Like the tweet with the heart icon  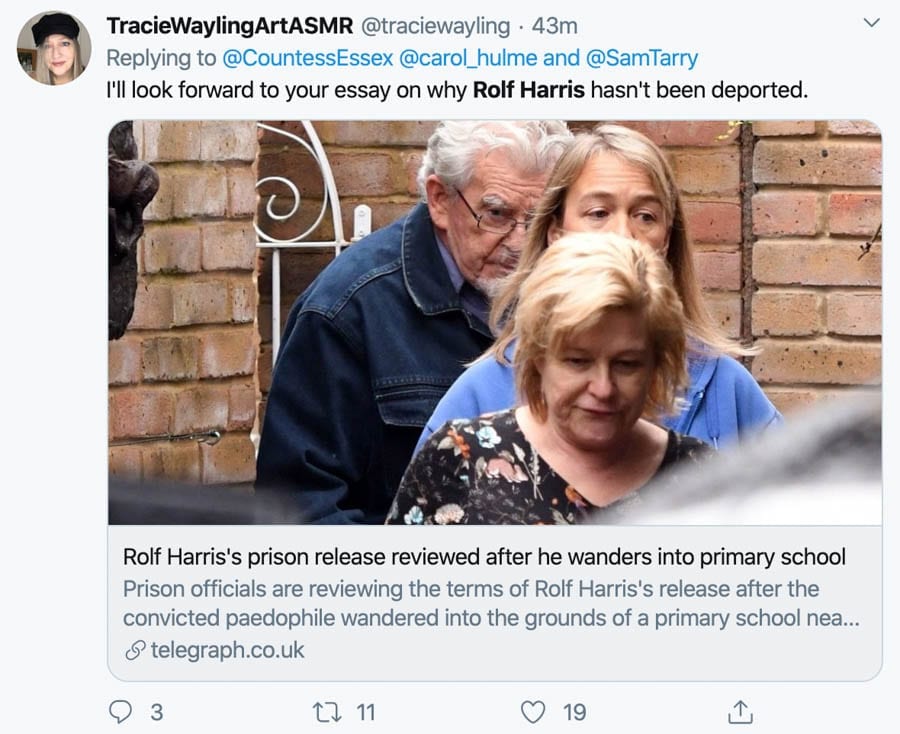point(534,711)
